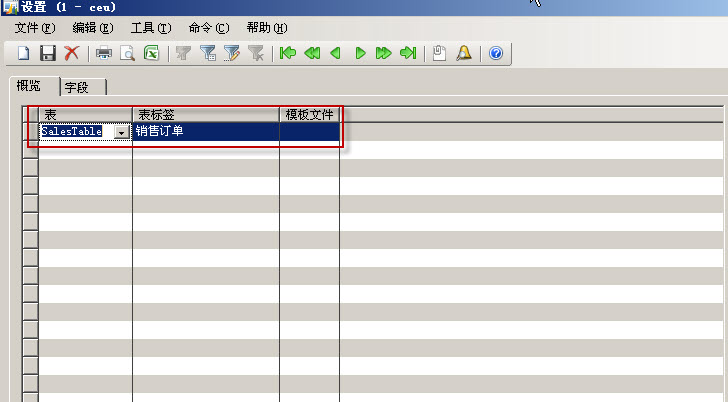Click the alert bell icon
The width and height of the screenshot is (728, 402).
[x=464, y=53]
